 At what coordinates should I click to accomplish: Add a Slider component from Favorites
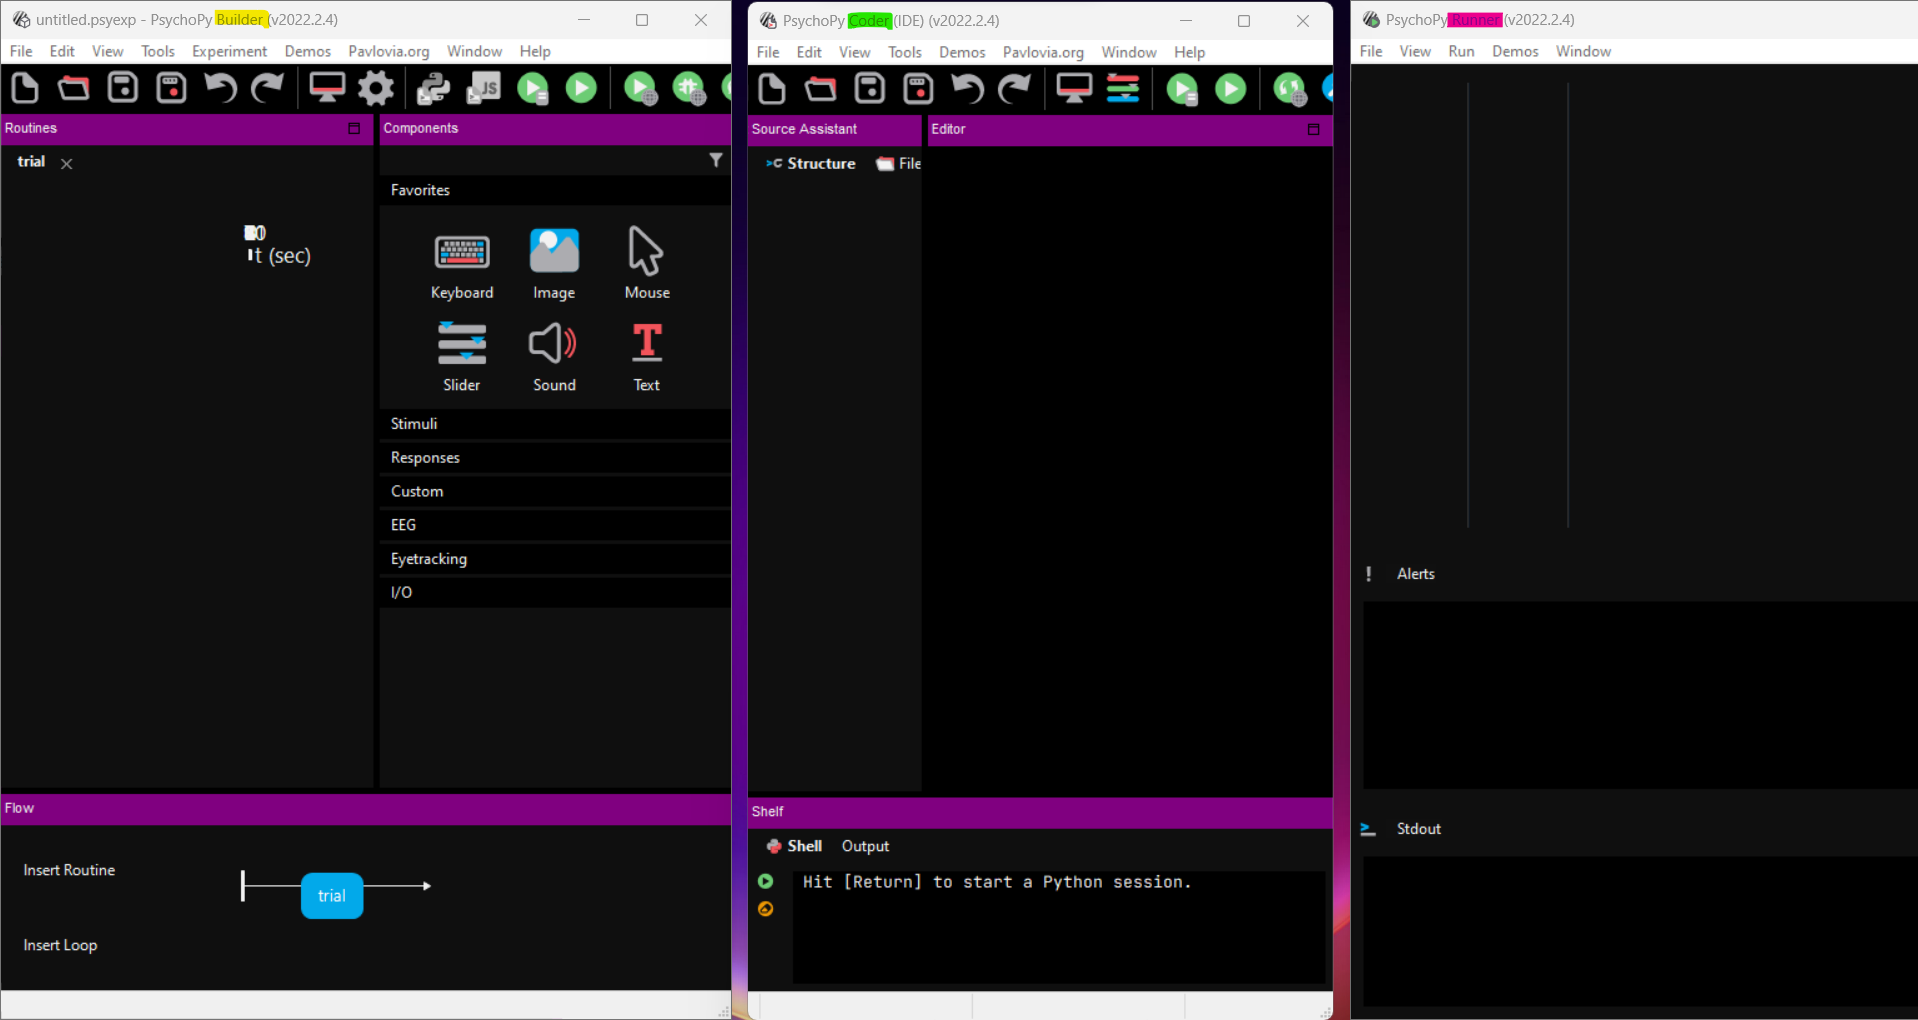[x=461, y=357]
